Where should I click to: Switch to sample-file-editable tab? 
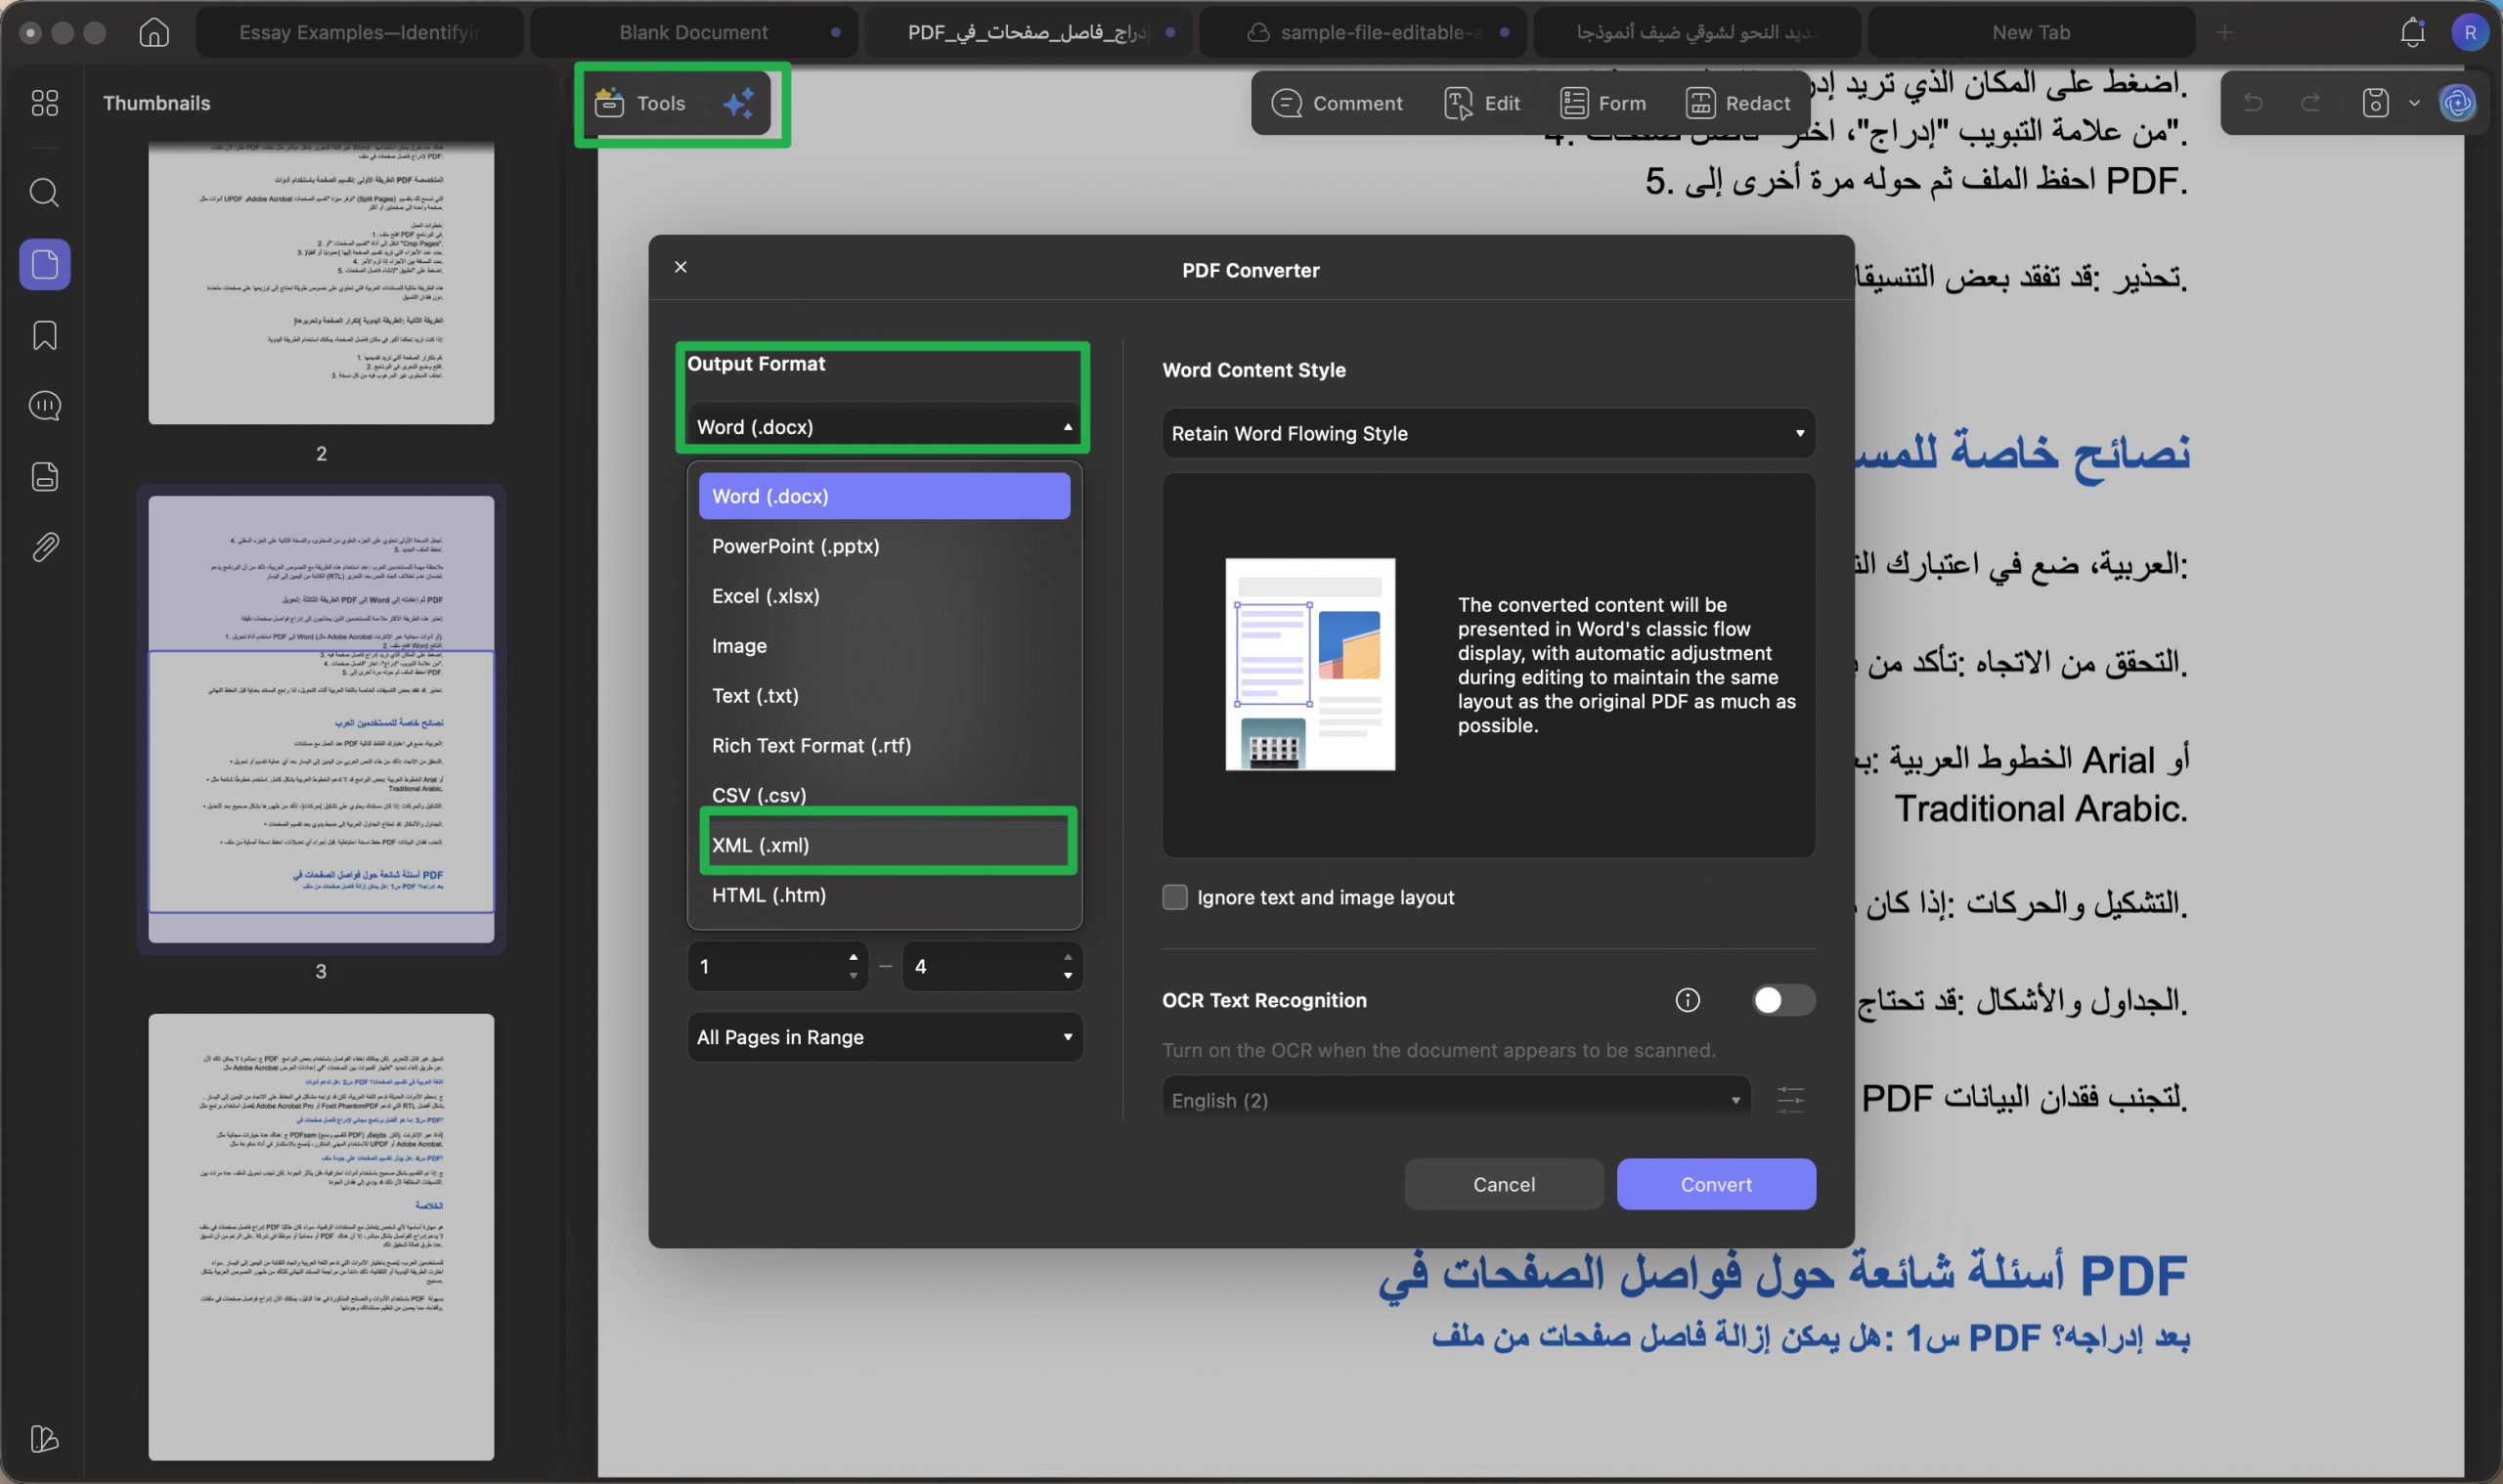coord(1363,32)
